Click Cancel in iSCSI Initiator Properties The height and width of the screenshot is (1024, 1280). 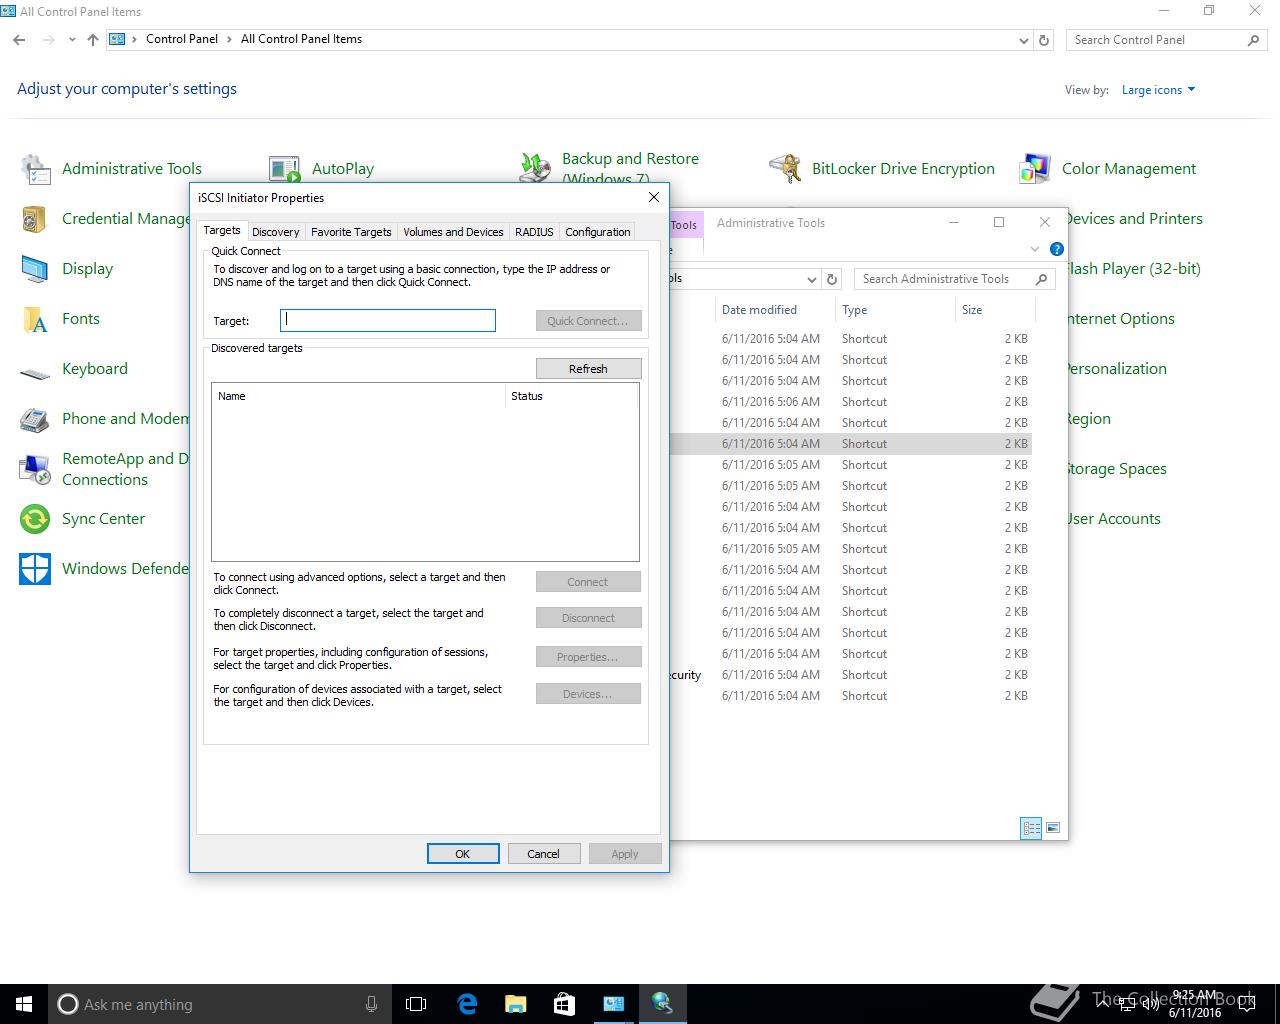[x=543, y=854]
